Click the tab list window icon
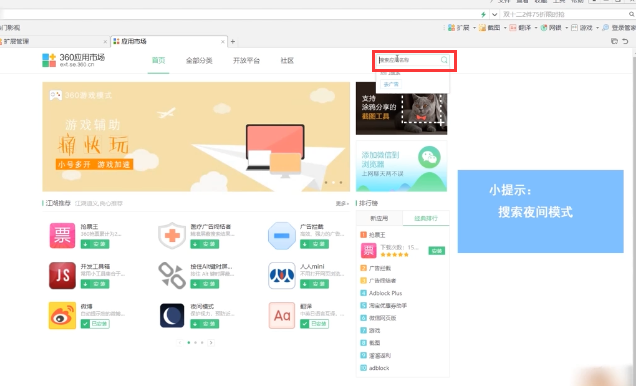Viewport: 636px width, 386px height. click(615, 41)
